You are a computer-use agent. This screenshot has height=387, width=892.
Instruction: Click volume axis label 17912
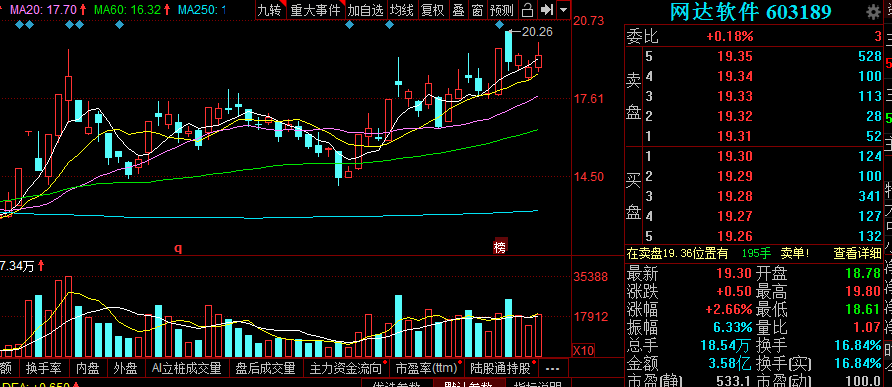(x=591, y=316)
